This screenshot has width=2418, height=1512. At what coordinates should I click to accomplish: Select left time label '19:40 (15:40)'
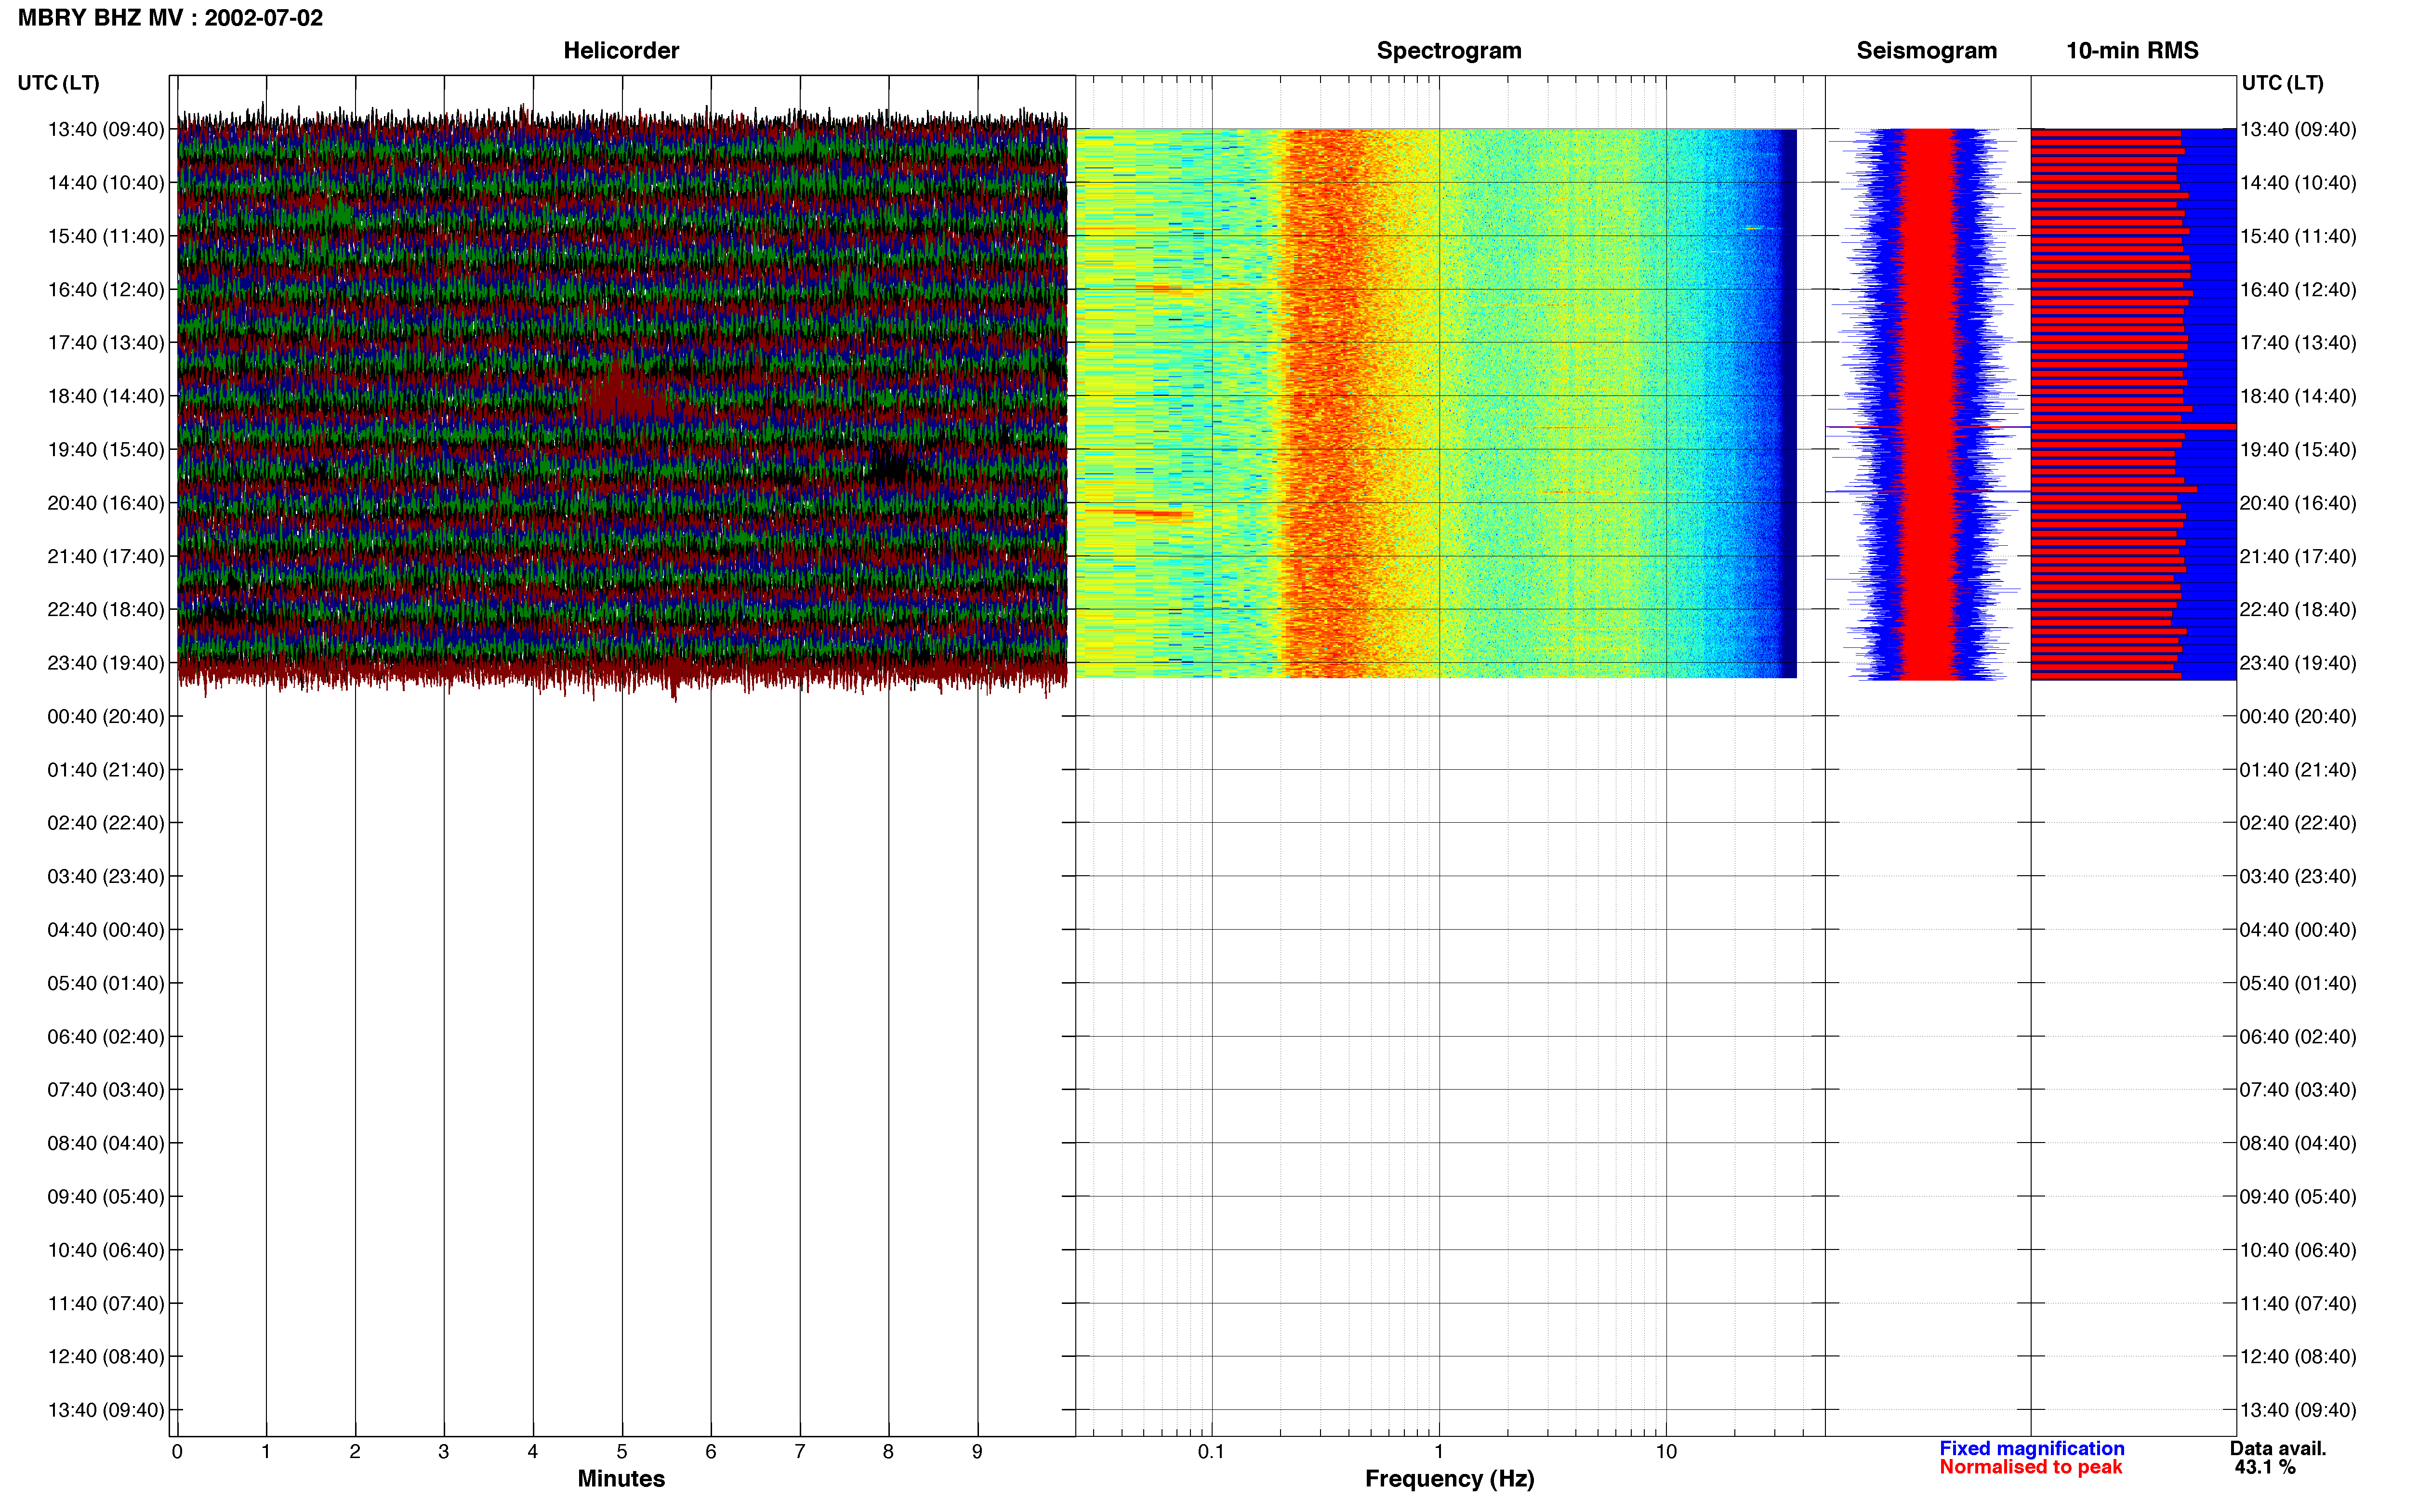[x=106, y=450]
